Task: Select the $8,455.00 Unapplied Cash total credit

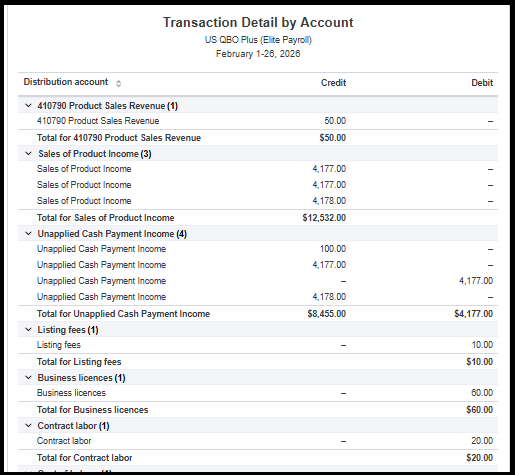Action: 327,314
